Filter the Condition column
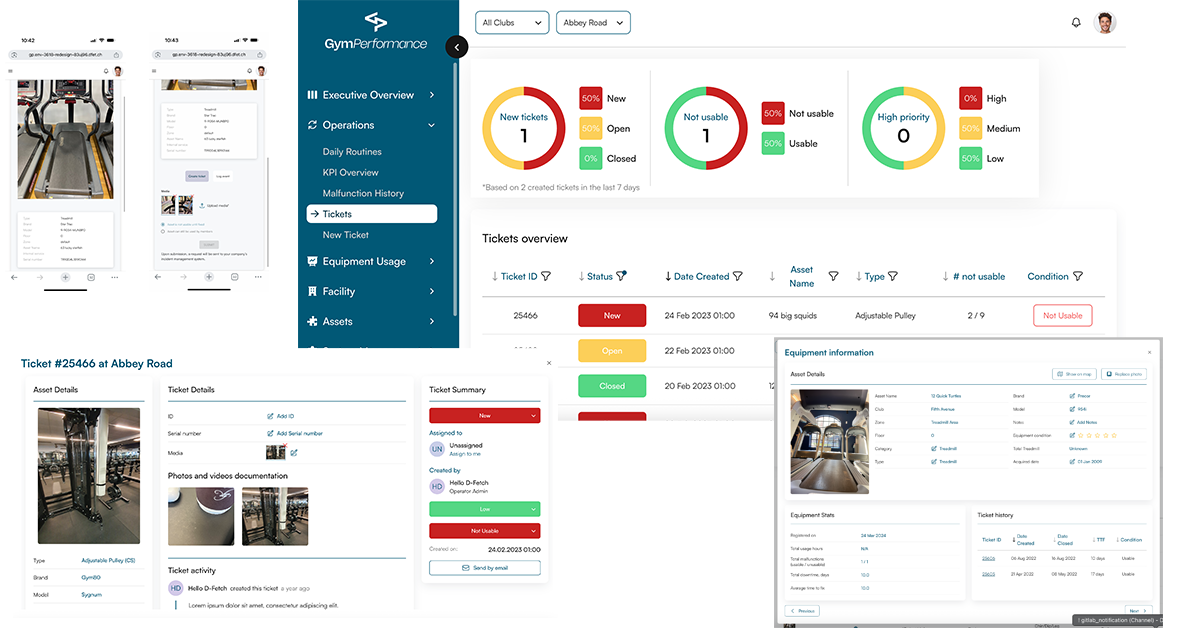 click(x=1078, y=276)
